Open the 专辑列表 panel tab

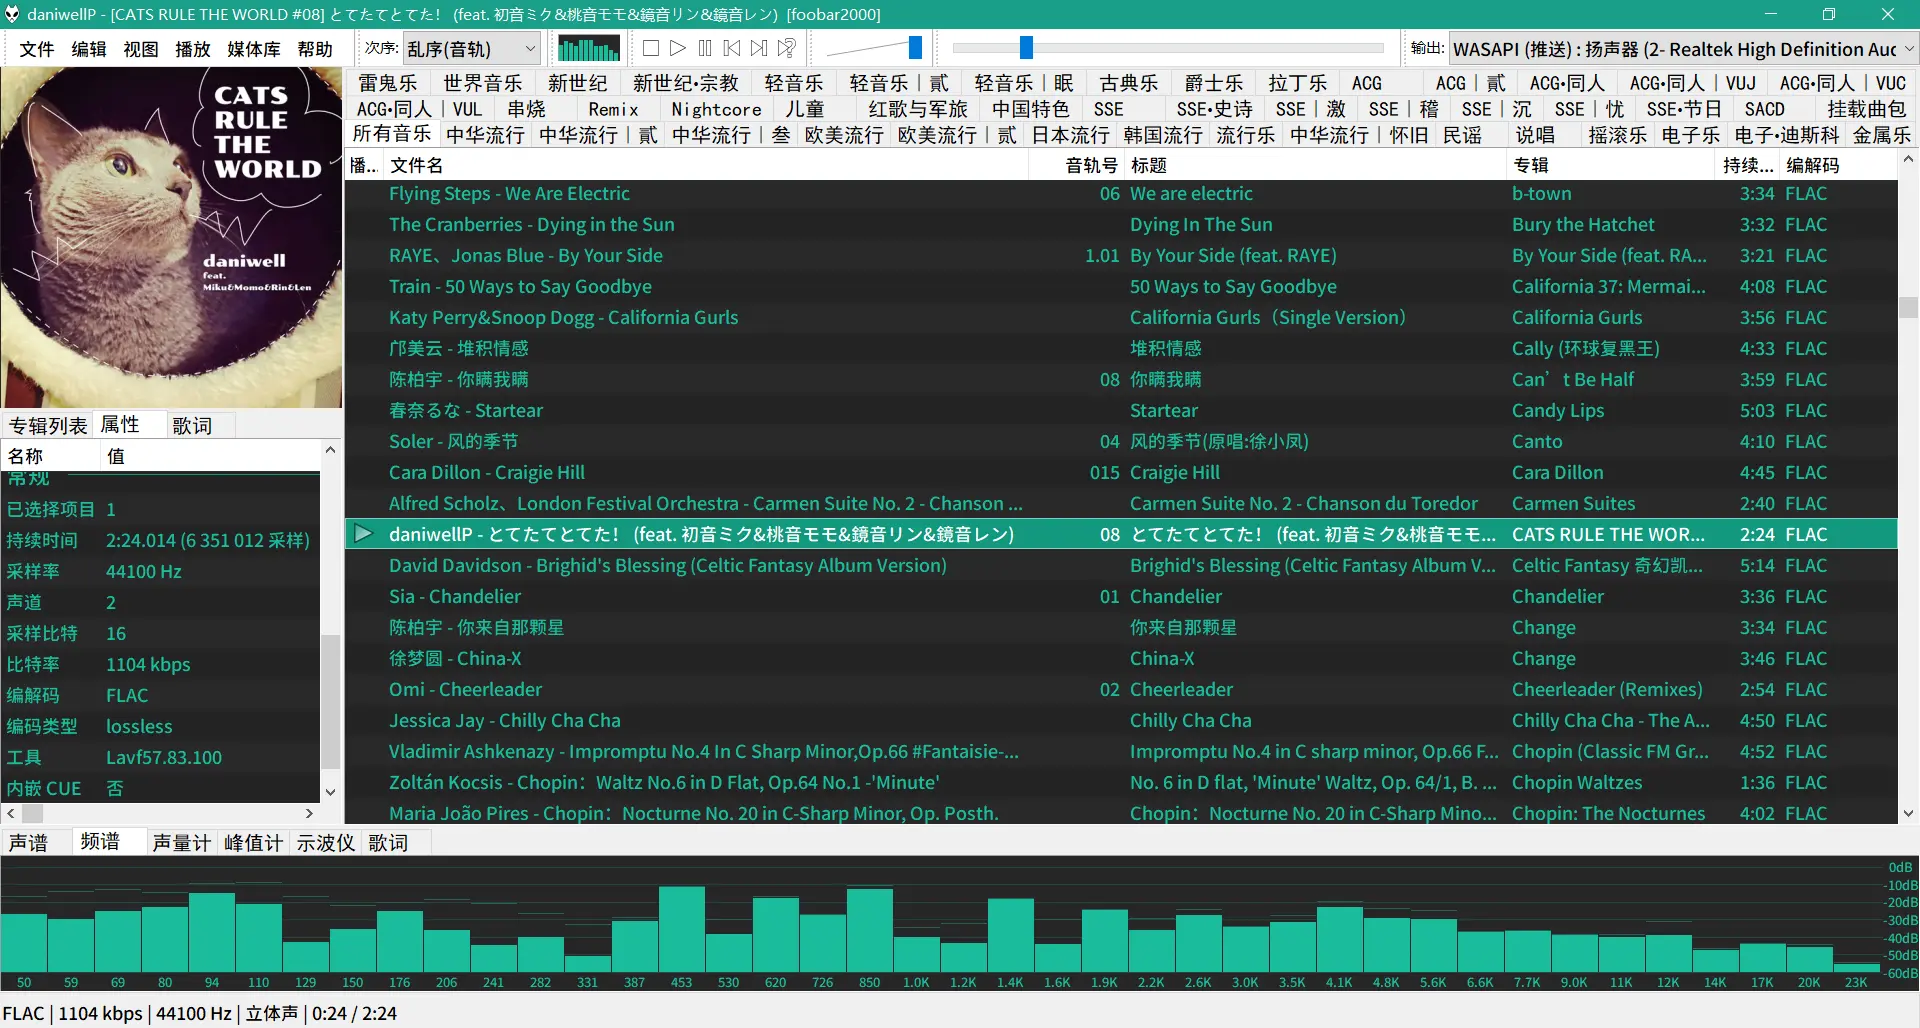(48, 426)
